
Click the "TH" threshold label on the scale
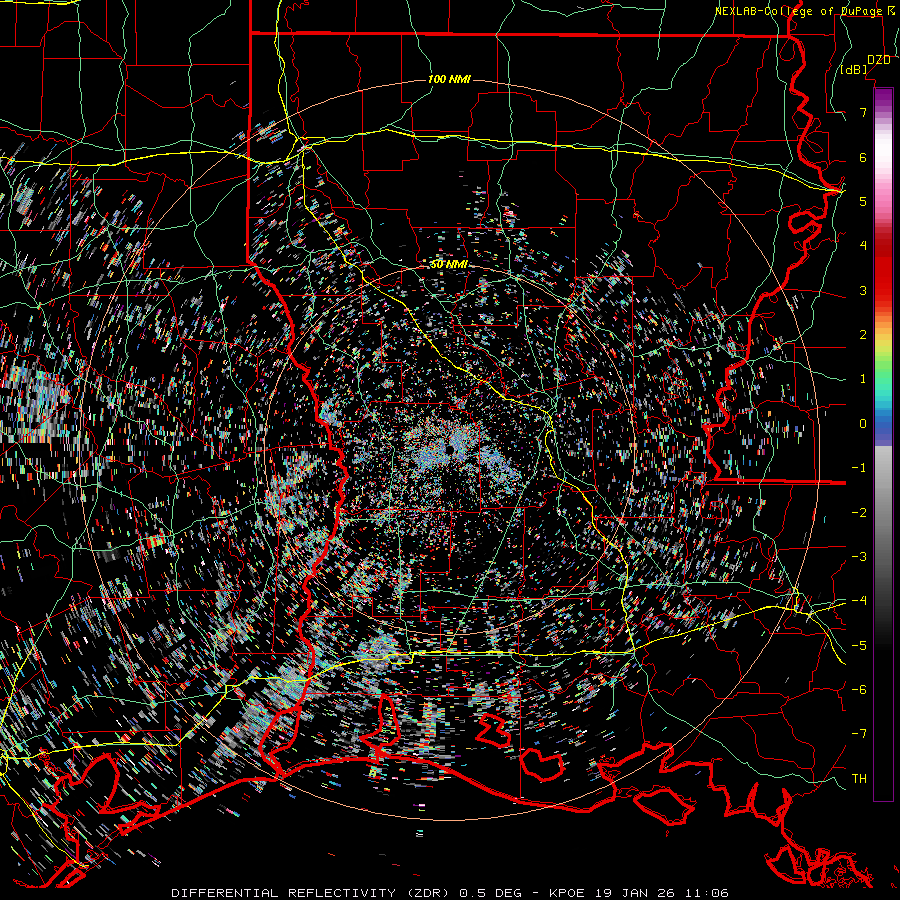coord(859,779)
